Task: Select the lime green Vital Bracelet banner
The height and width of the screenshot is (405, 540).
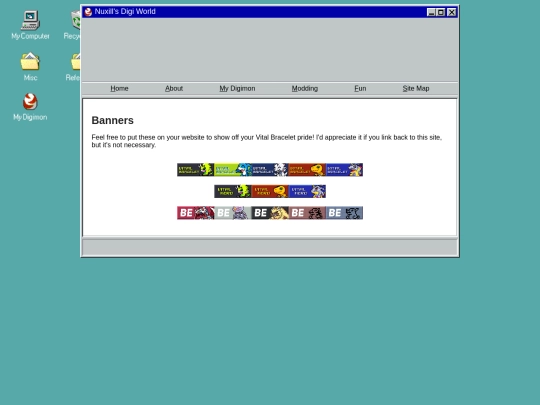Action: [x=233, y=170]
